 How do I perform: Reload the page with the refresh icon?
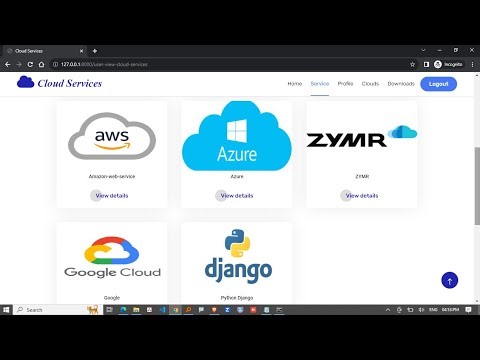point(30,64)
